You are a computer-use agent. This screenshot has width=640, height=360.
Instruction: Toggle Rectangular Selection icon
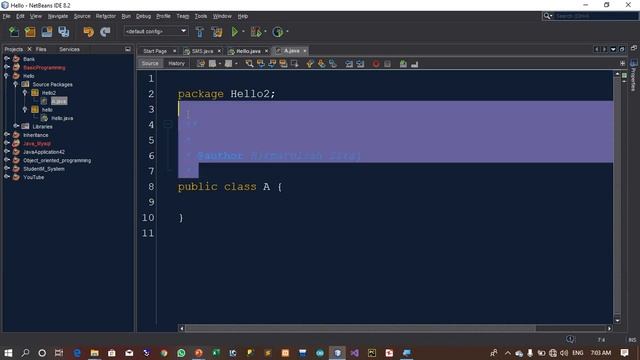[x=294, y=64]
